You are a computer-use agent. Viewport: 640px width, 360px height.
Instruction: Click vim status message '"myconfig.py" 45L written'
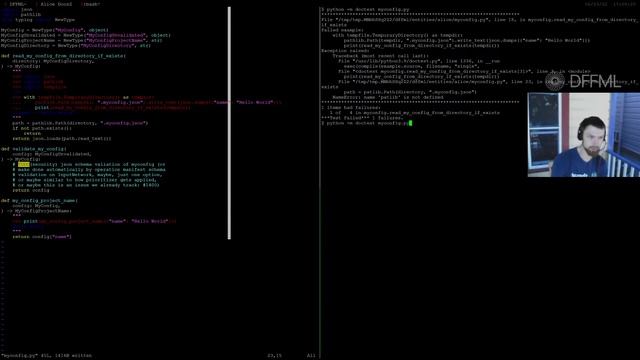click(x=46, y=356)
